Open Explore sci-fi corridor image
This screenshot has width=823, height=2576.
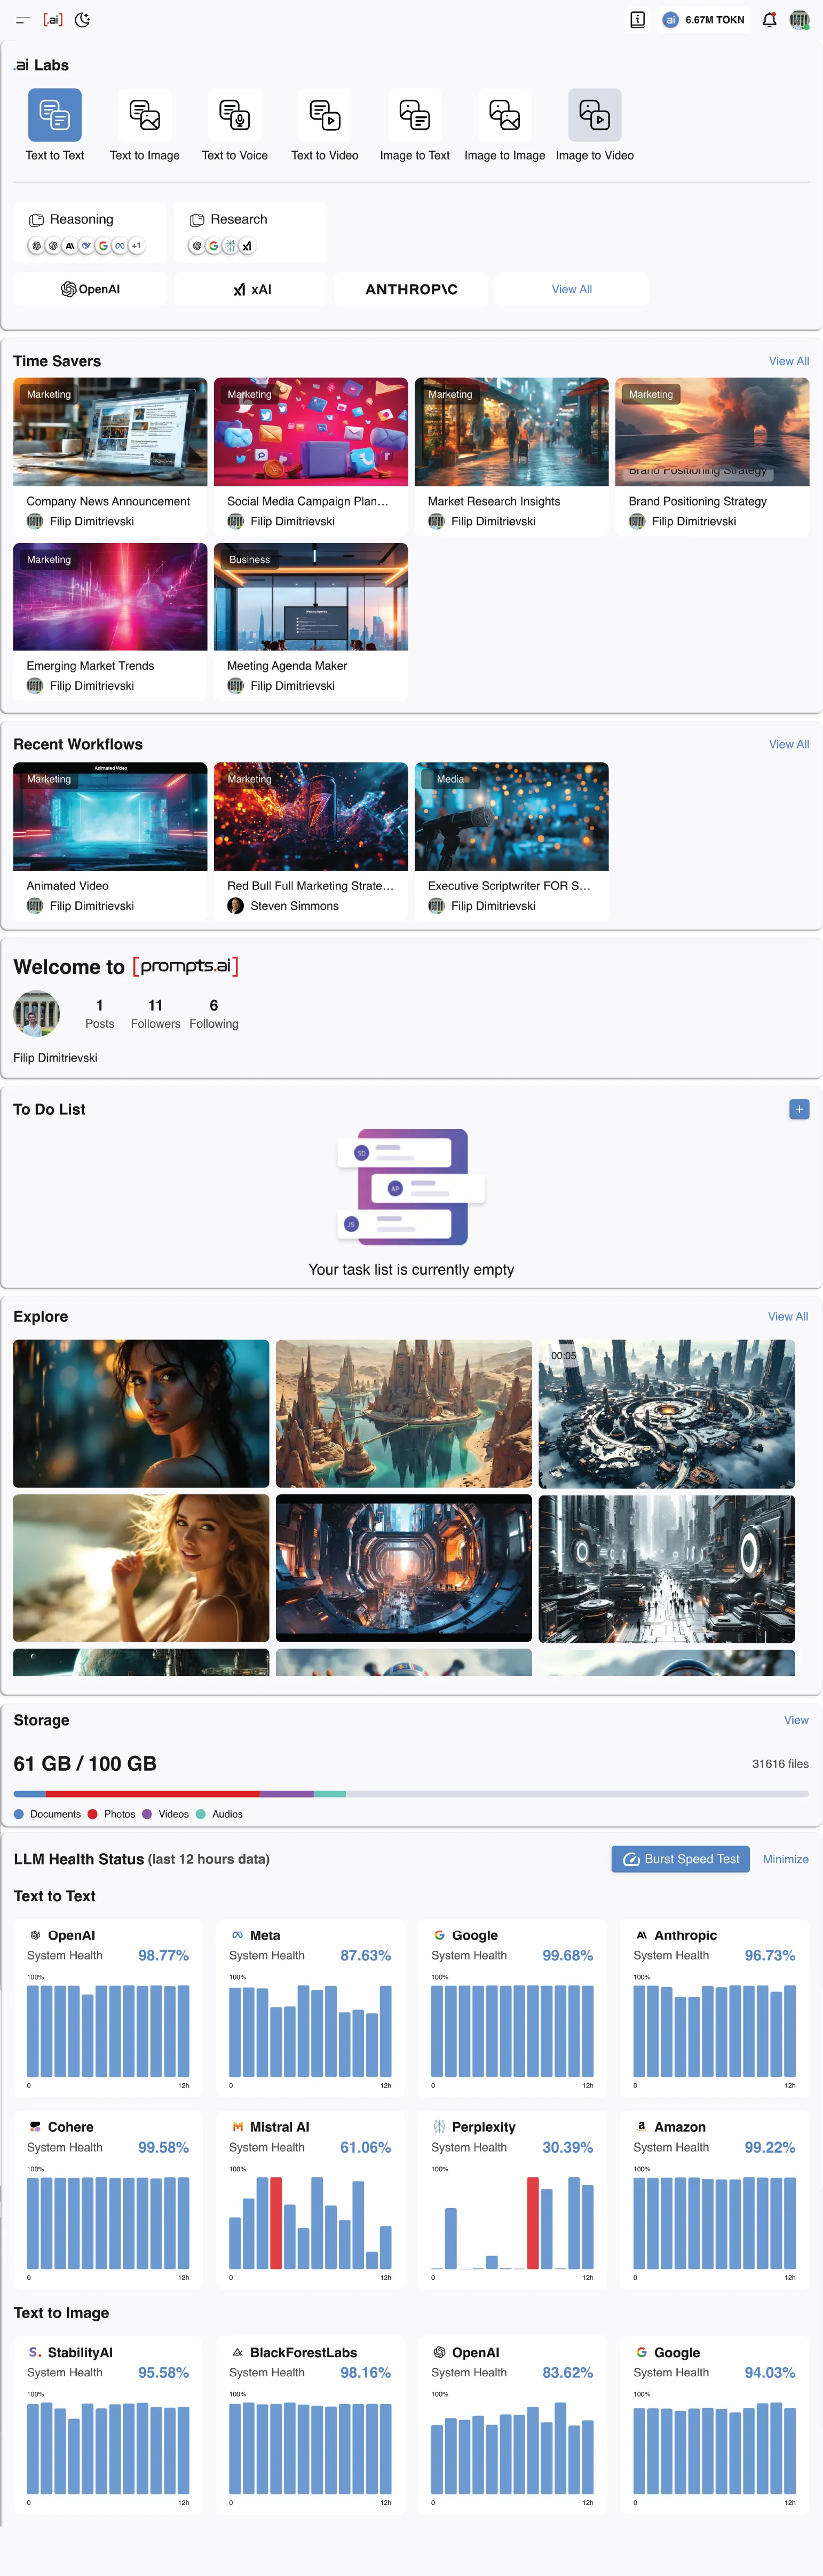coord(404,1568)
